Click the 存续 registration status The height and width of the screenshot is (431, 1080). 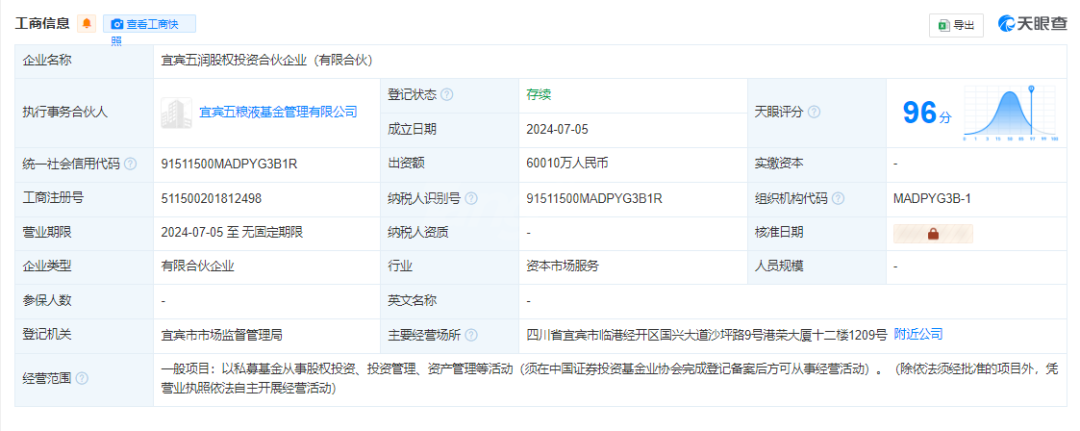pos(539,95)
